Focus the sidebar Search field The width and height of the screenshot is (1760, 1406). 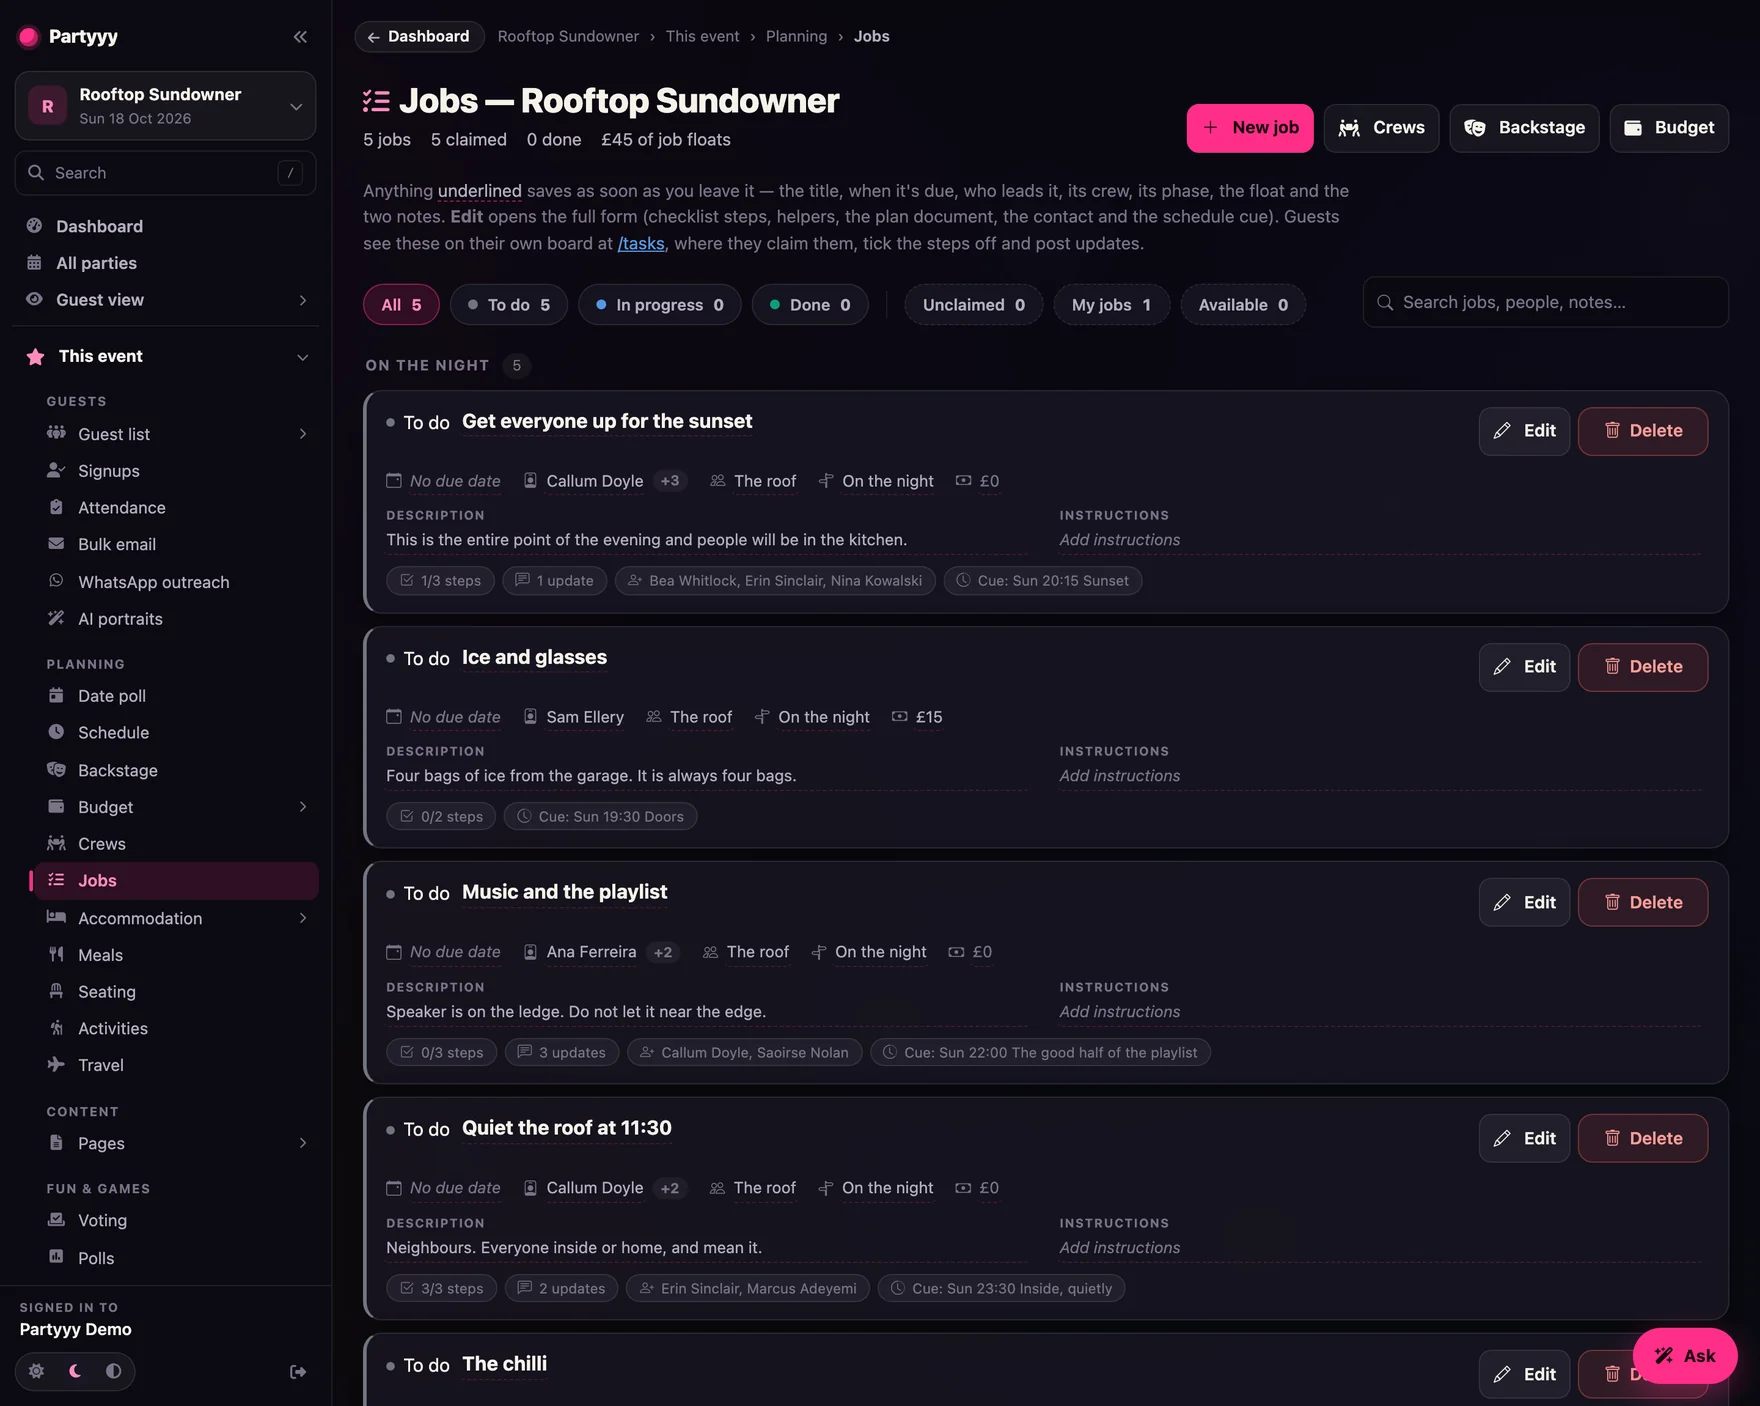pos(165,173)
